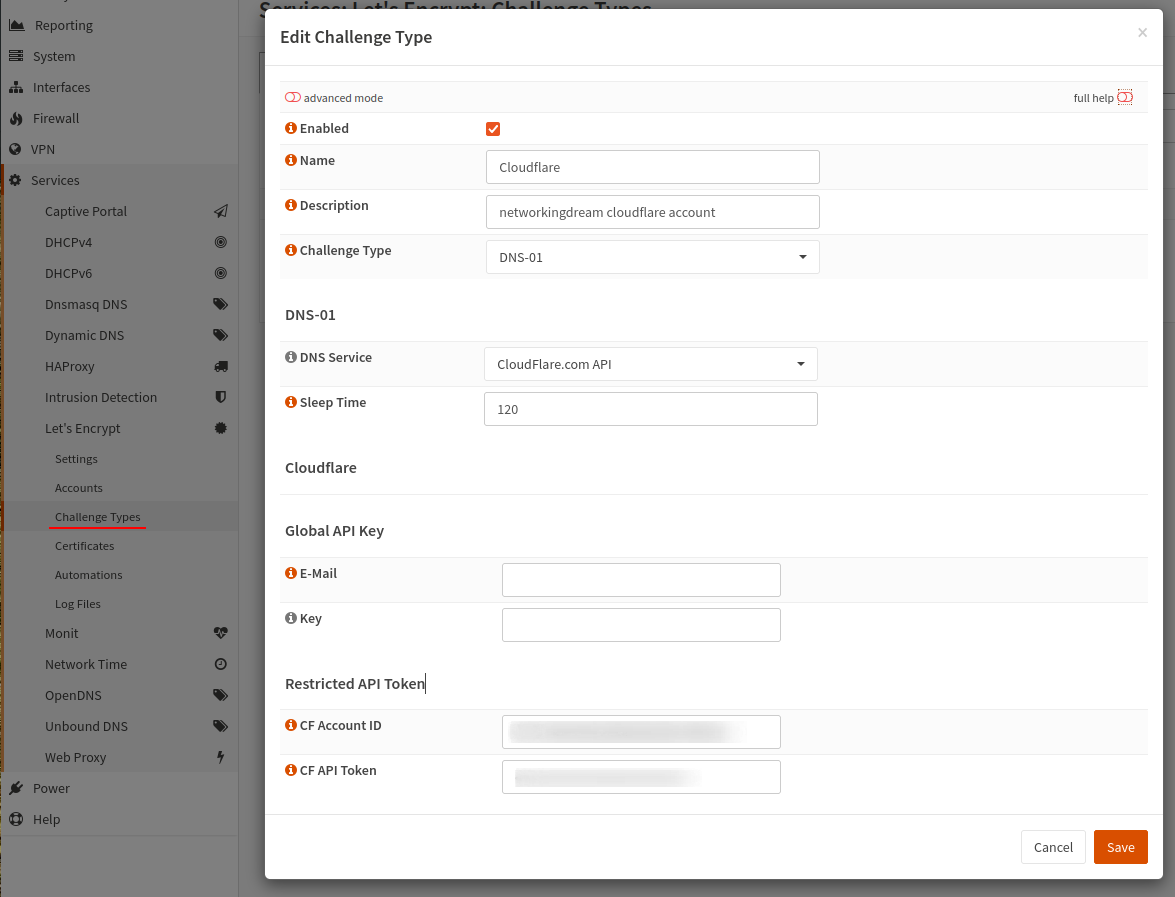Click the CF API Token input field
The width and height of the screenshot is (1175, 897).
click(641, 777)
